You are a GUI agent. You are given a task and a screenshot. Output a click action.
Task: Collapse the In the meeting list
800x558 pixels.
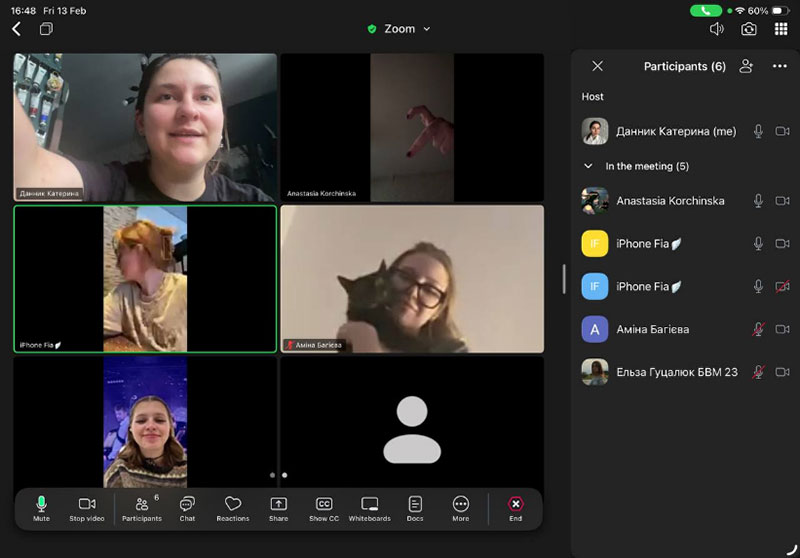coord(589,166)
